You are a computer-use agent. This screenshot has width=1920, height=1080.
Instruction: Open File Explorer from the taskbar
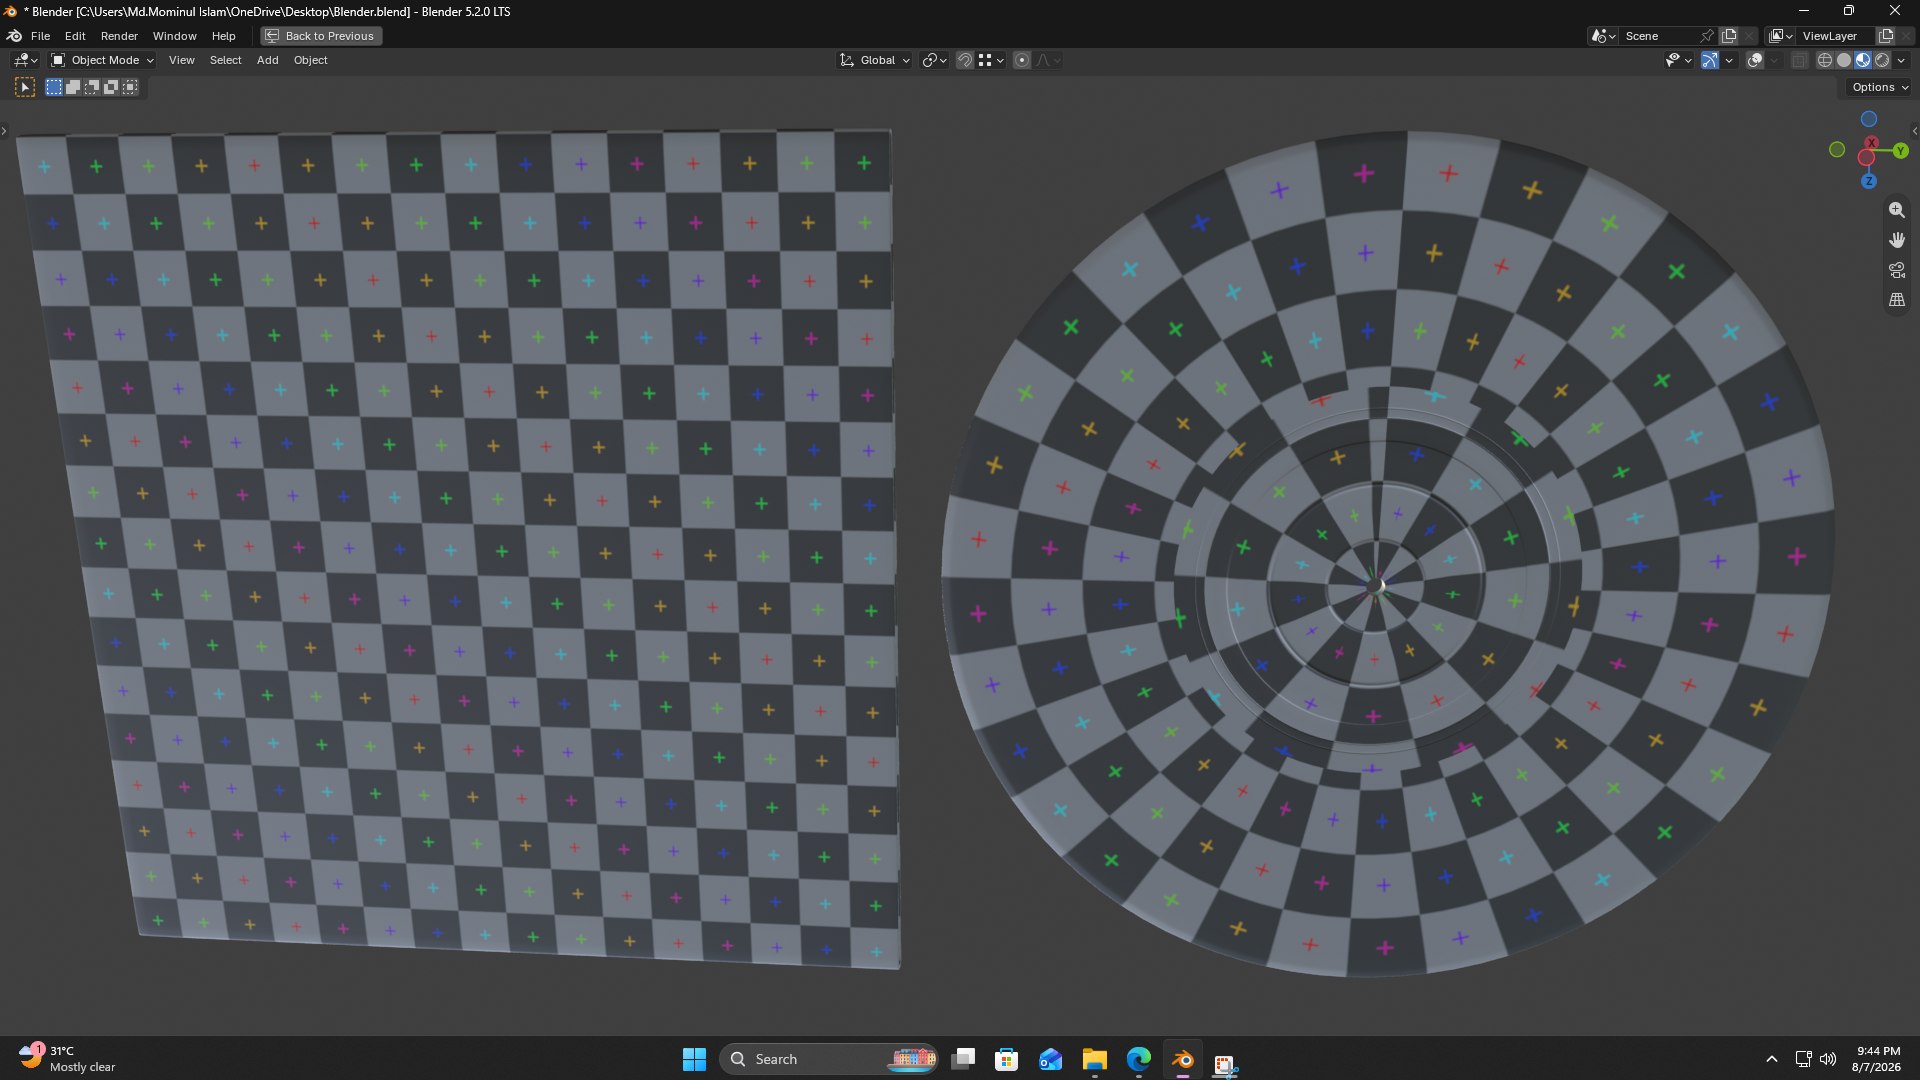[x=1094, y=1060]
